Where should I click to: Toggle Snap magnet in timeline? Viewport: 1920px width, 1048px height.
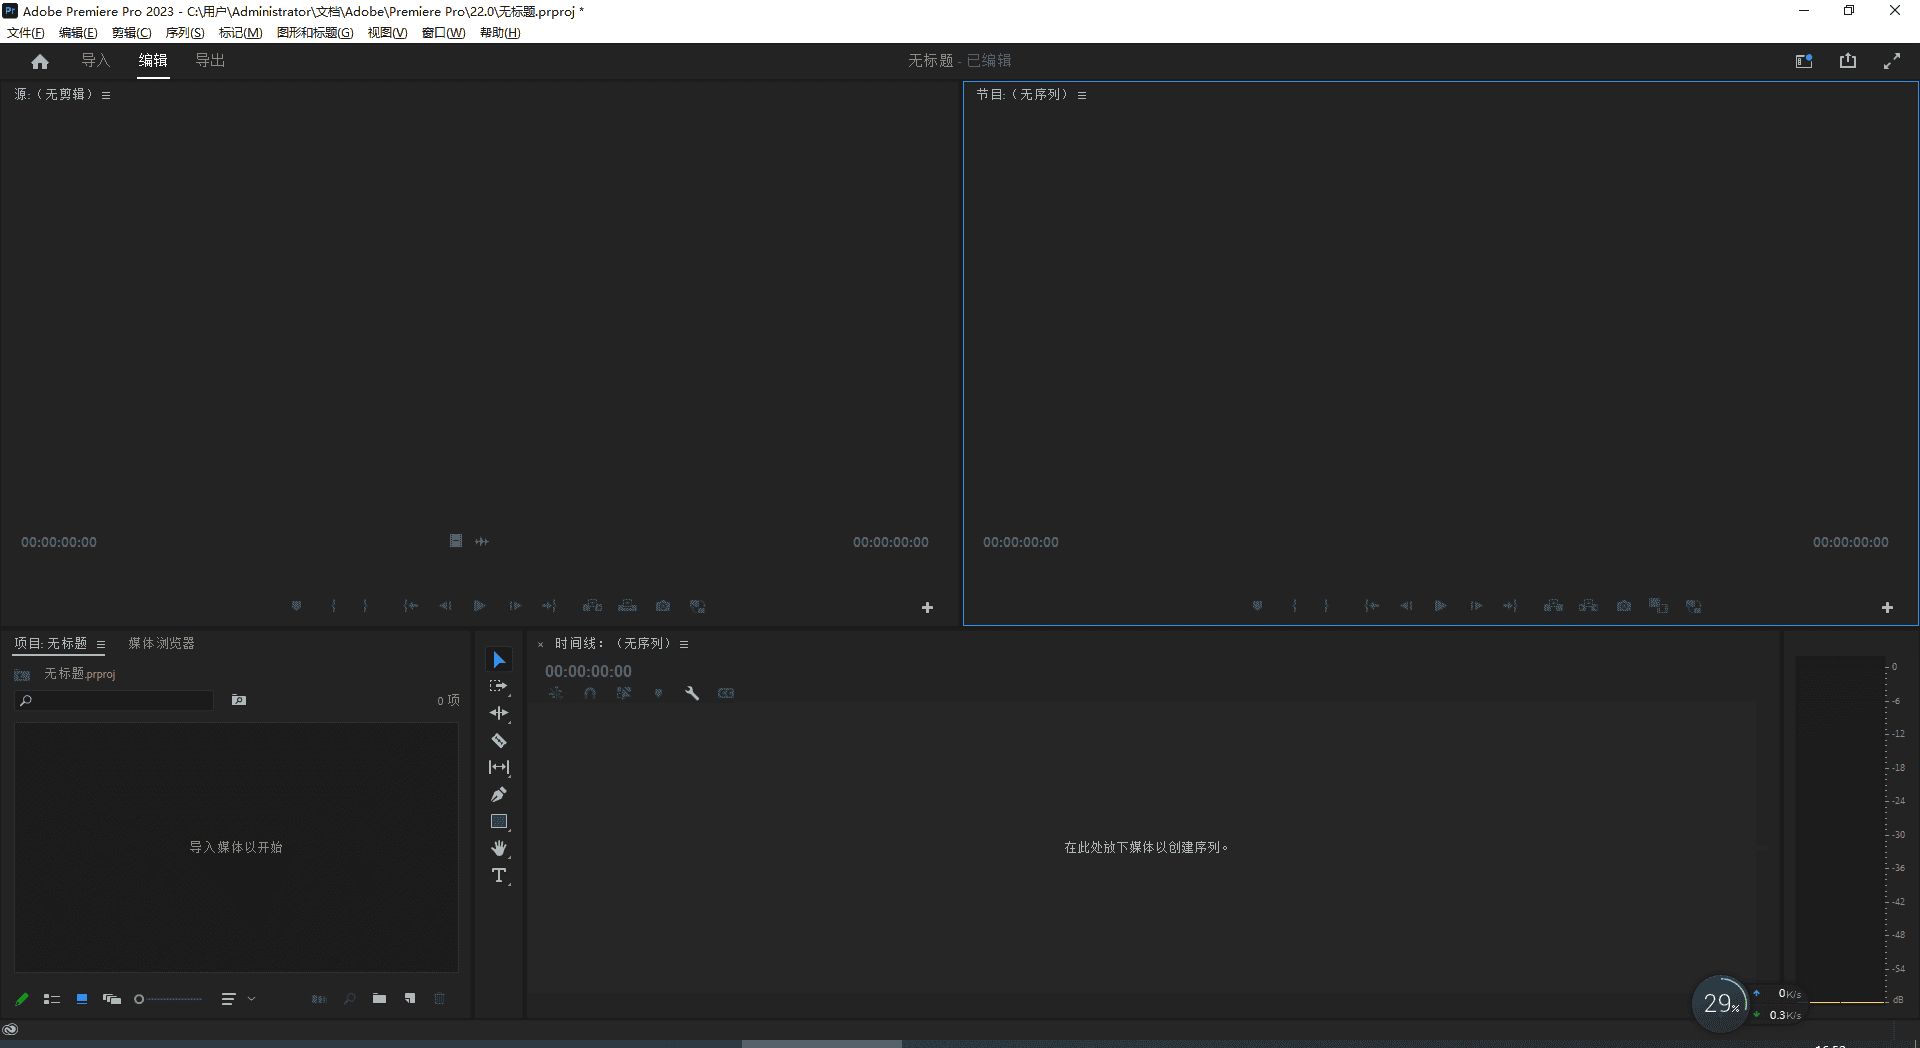click(x=590, y=693)
